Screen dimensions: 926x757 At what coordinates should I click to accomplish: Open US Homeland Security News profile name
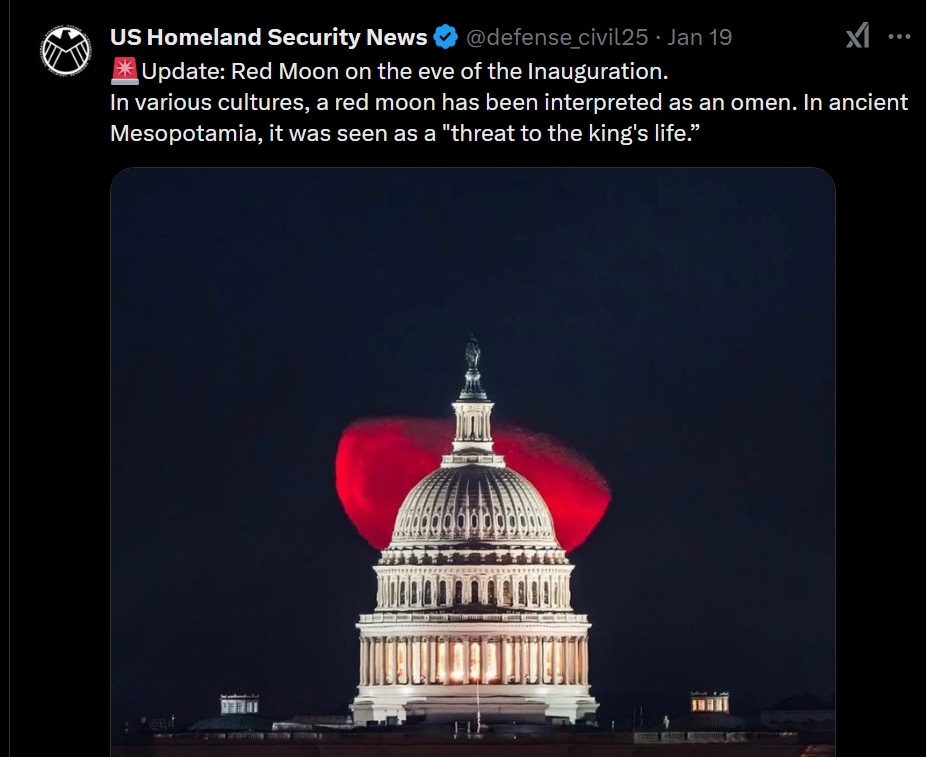click(x=269, y=37)
